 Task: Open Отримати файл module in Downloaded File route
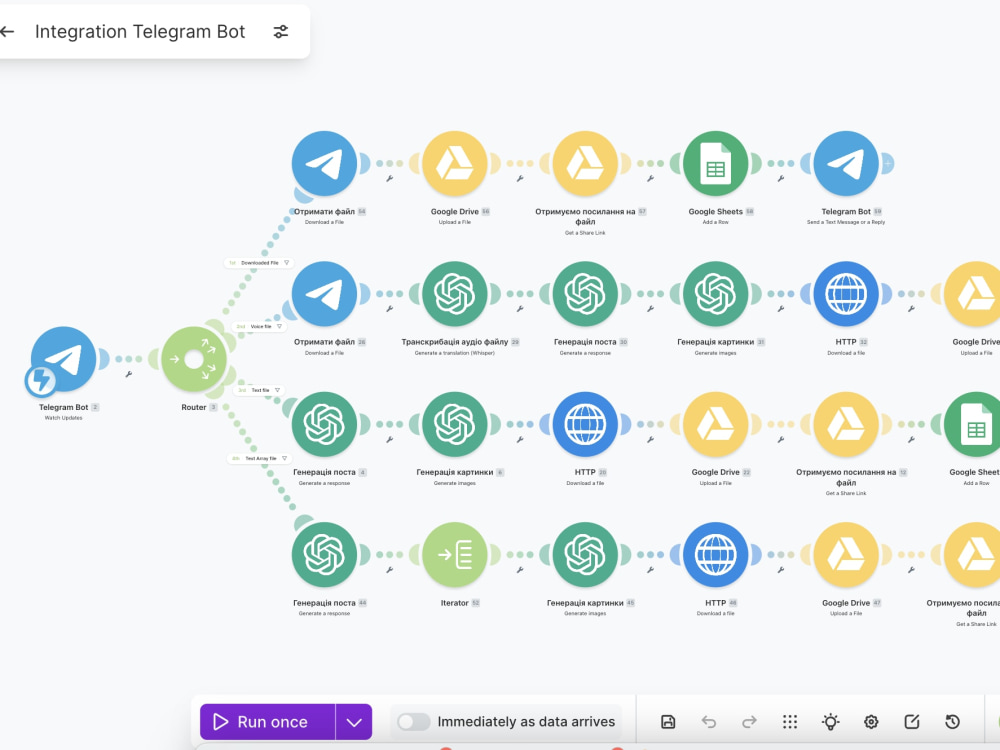[325, 163]
